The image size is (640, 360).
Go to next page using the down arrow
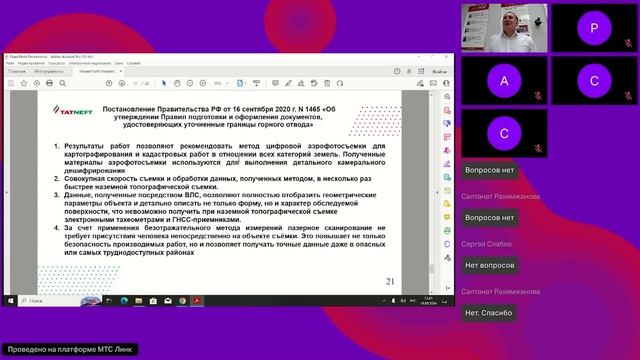[122, 83]
